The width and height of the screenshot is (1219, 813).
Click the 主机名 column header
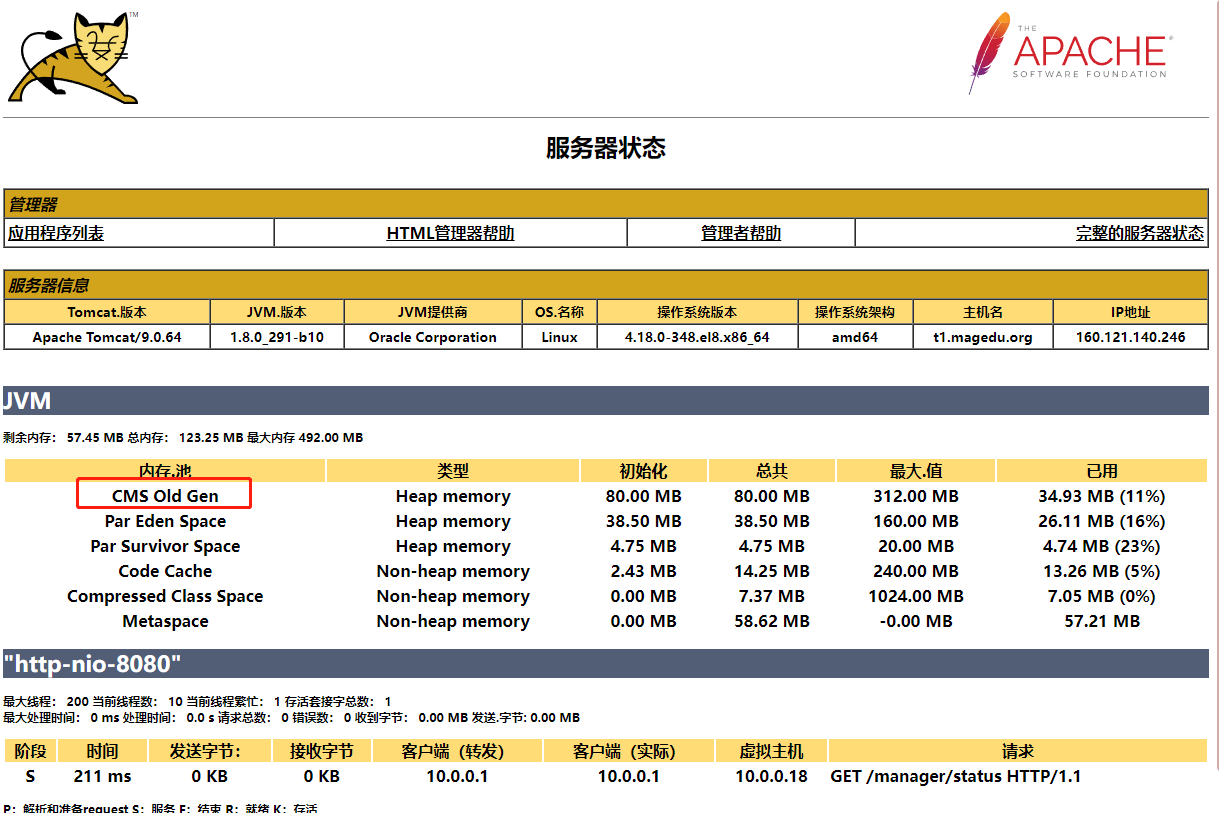pos(983,312)
